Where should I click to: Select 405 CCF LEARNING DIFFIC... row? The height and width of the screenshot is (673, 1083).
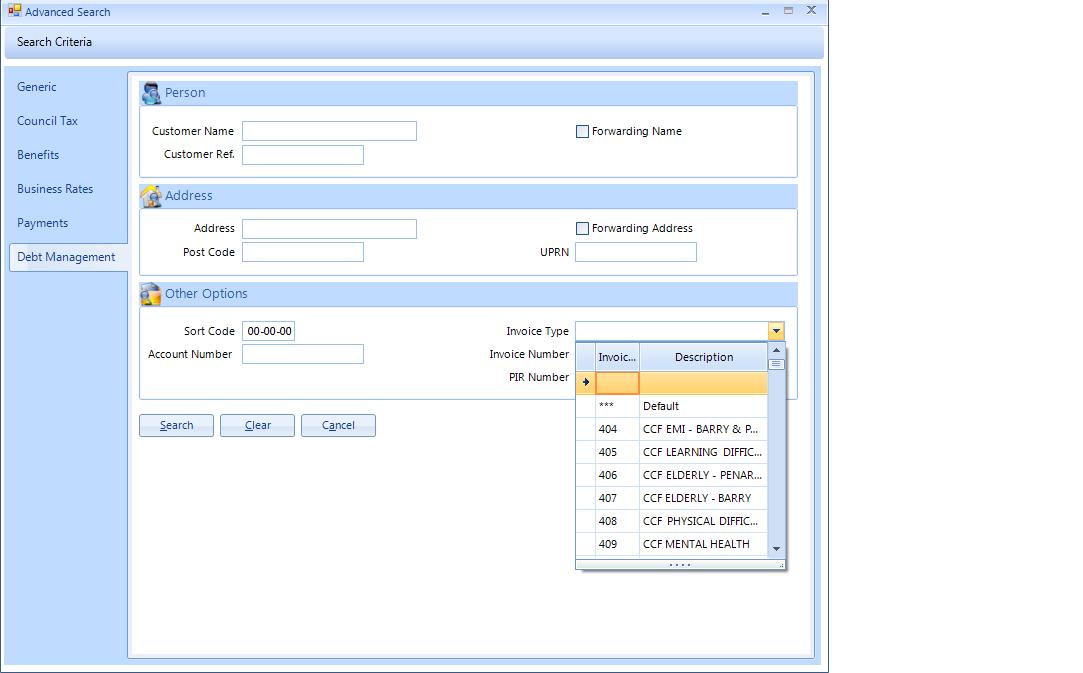tap(672, 452)
